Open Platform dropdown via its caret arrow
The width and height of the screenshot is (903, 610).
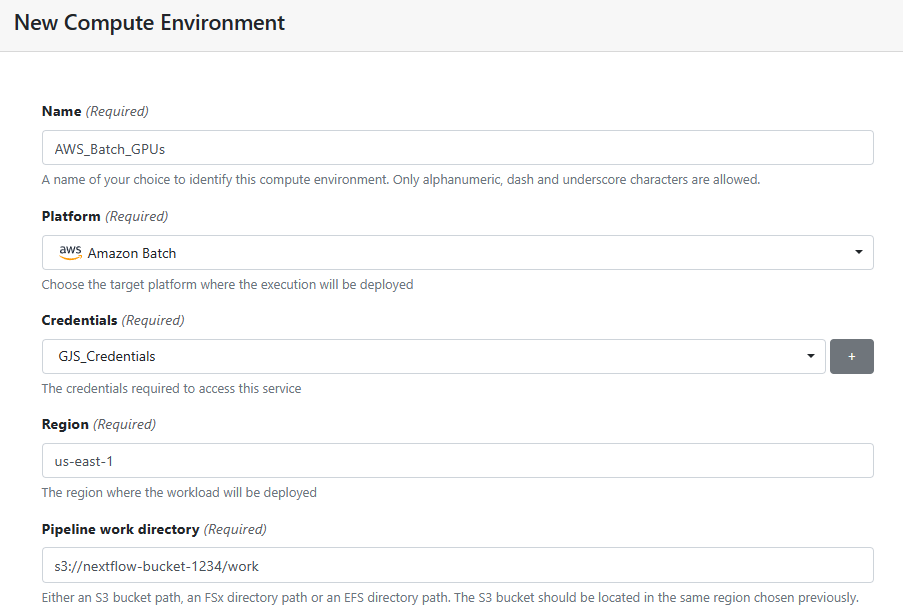tap(859, 252)
